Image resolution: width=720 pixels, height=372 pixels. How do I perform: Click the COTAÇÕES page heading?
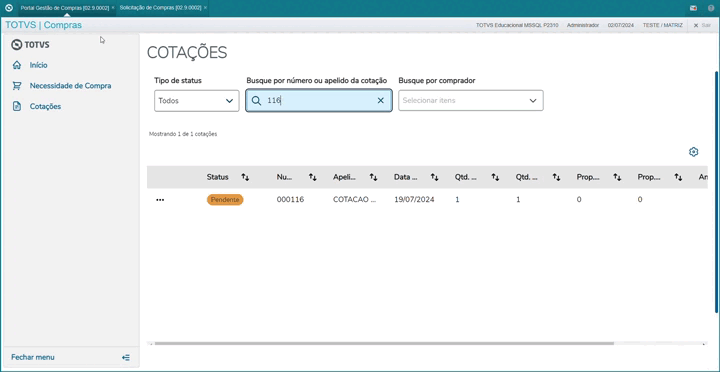pos(187,53)
